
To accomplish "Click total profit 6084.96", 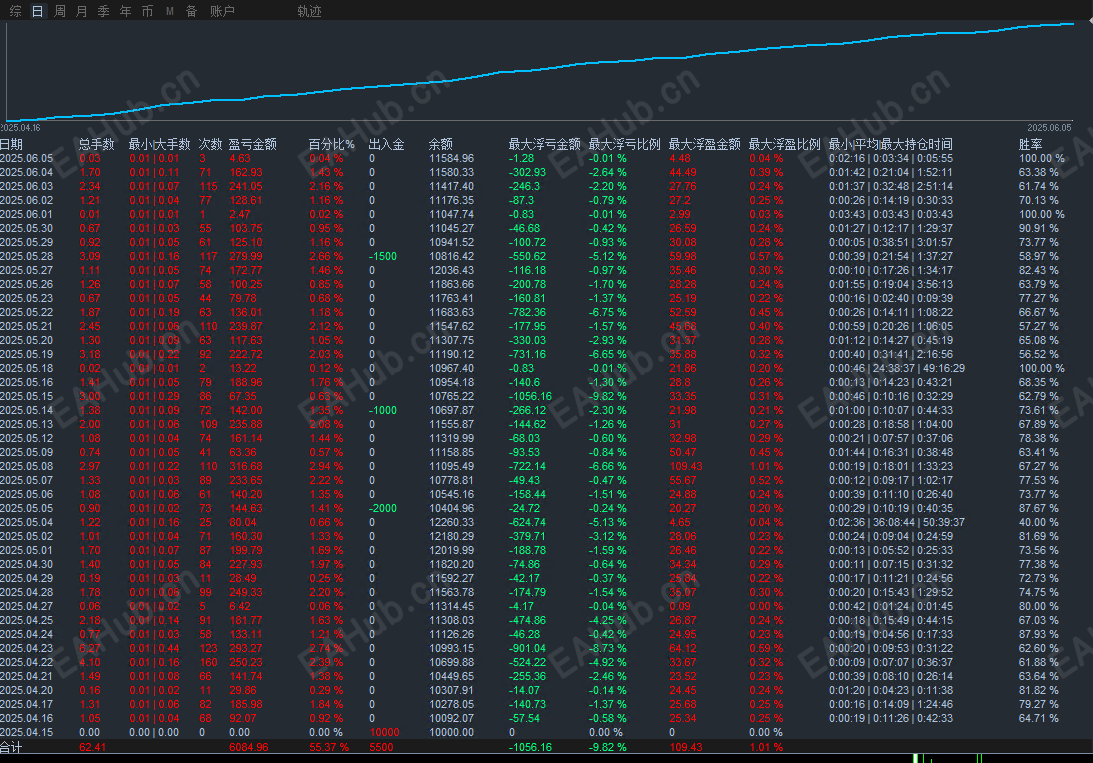I will [x=249, y=747].
